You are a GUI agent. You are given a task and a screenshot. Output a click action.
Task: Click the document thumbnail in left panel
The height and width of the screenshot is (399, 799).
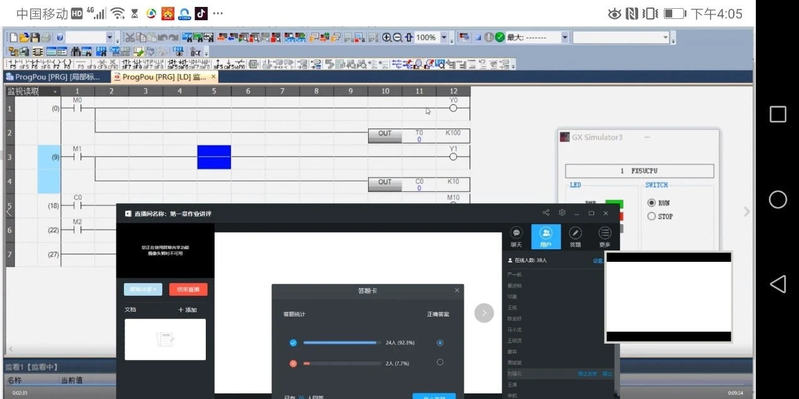coord(165,339)
